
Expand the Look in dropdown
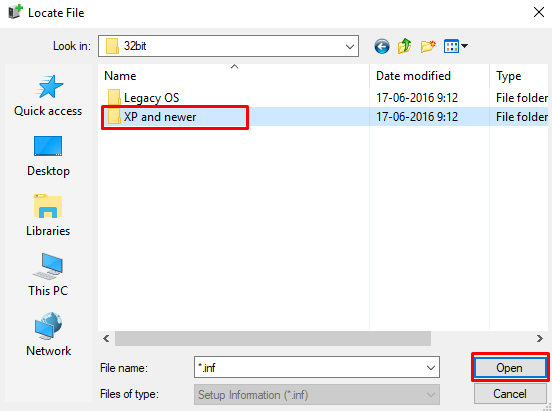[x=350, y=46]
